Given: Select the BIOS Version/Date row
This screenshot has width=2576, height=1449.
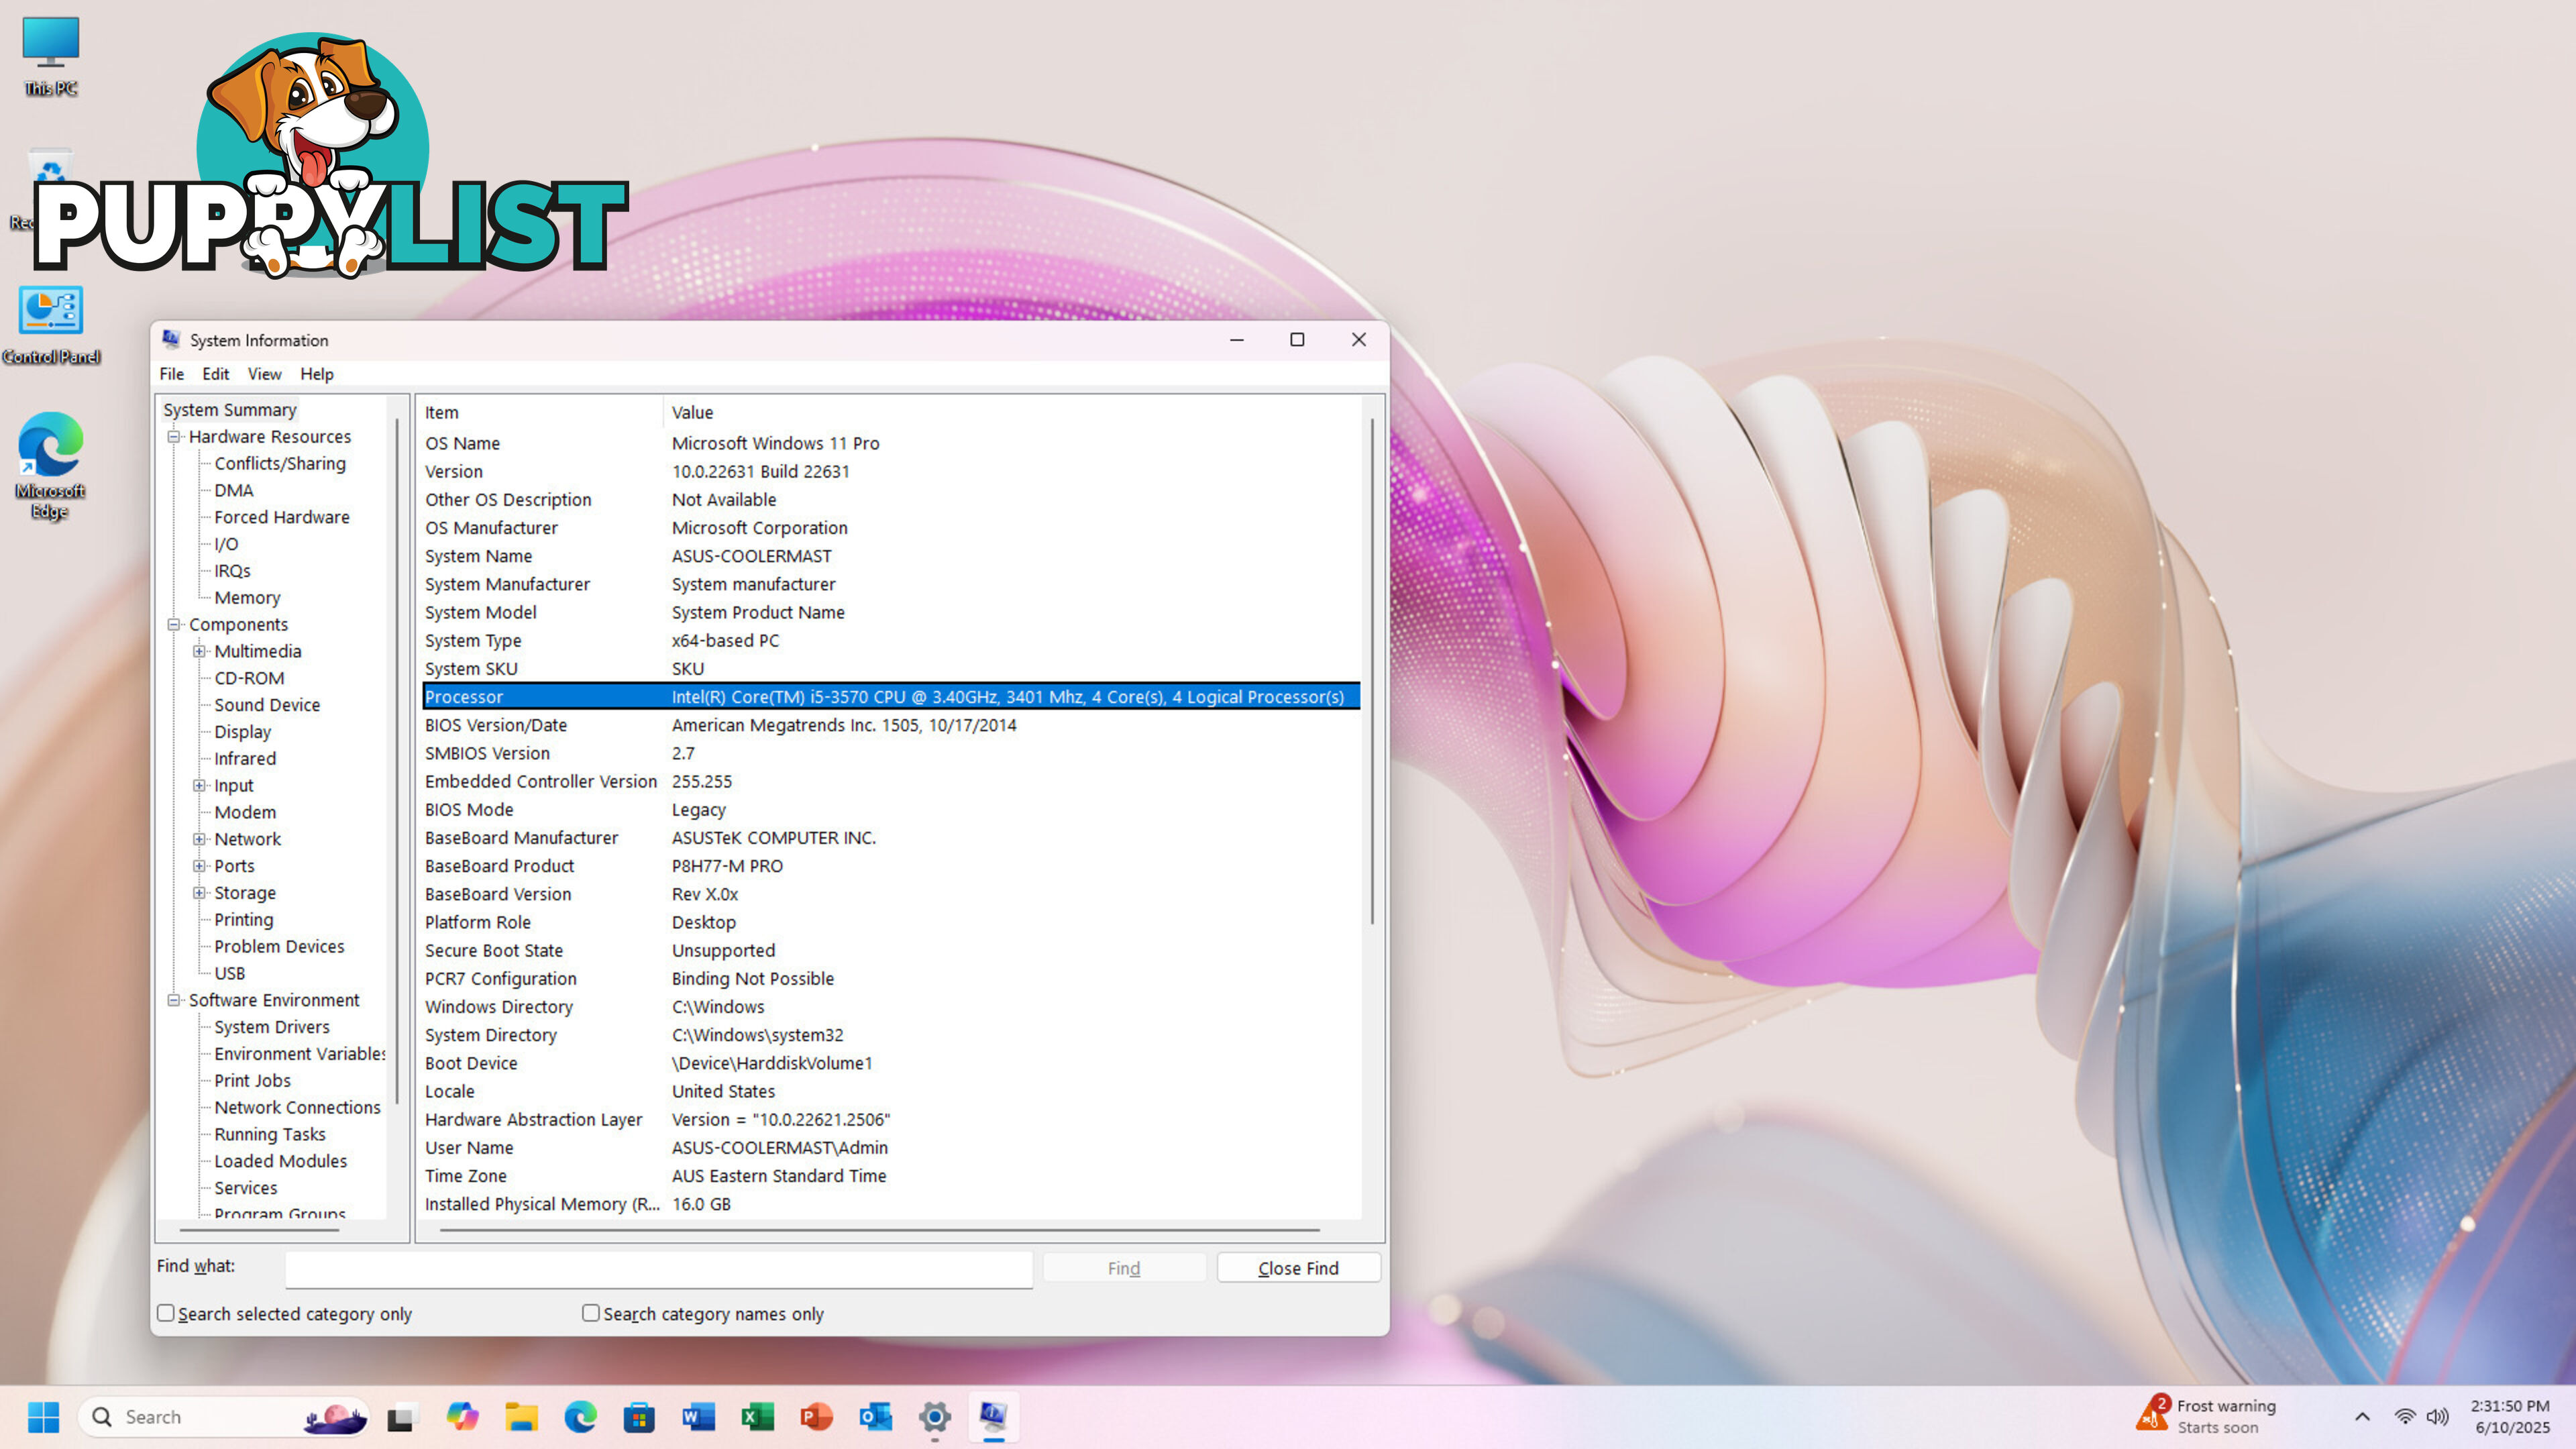Looking at the screenshot, I should pos(890,725).
